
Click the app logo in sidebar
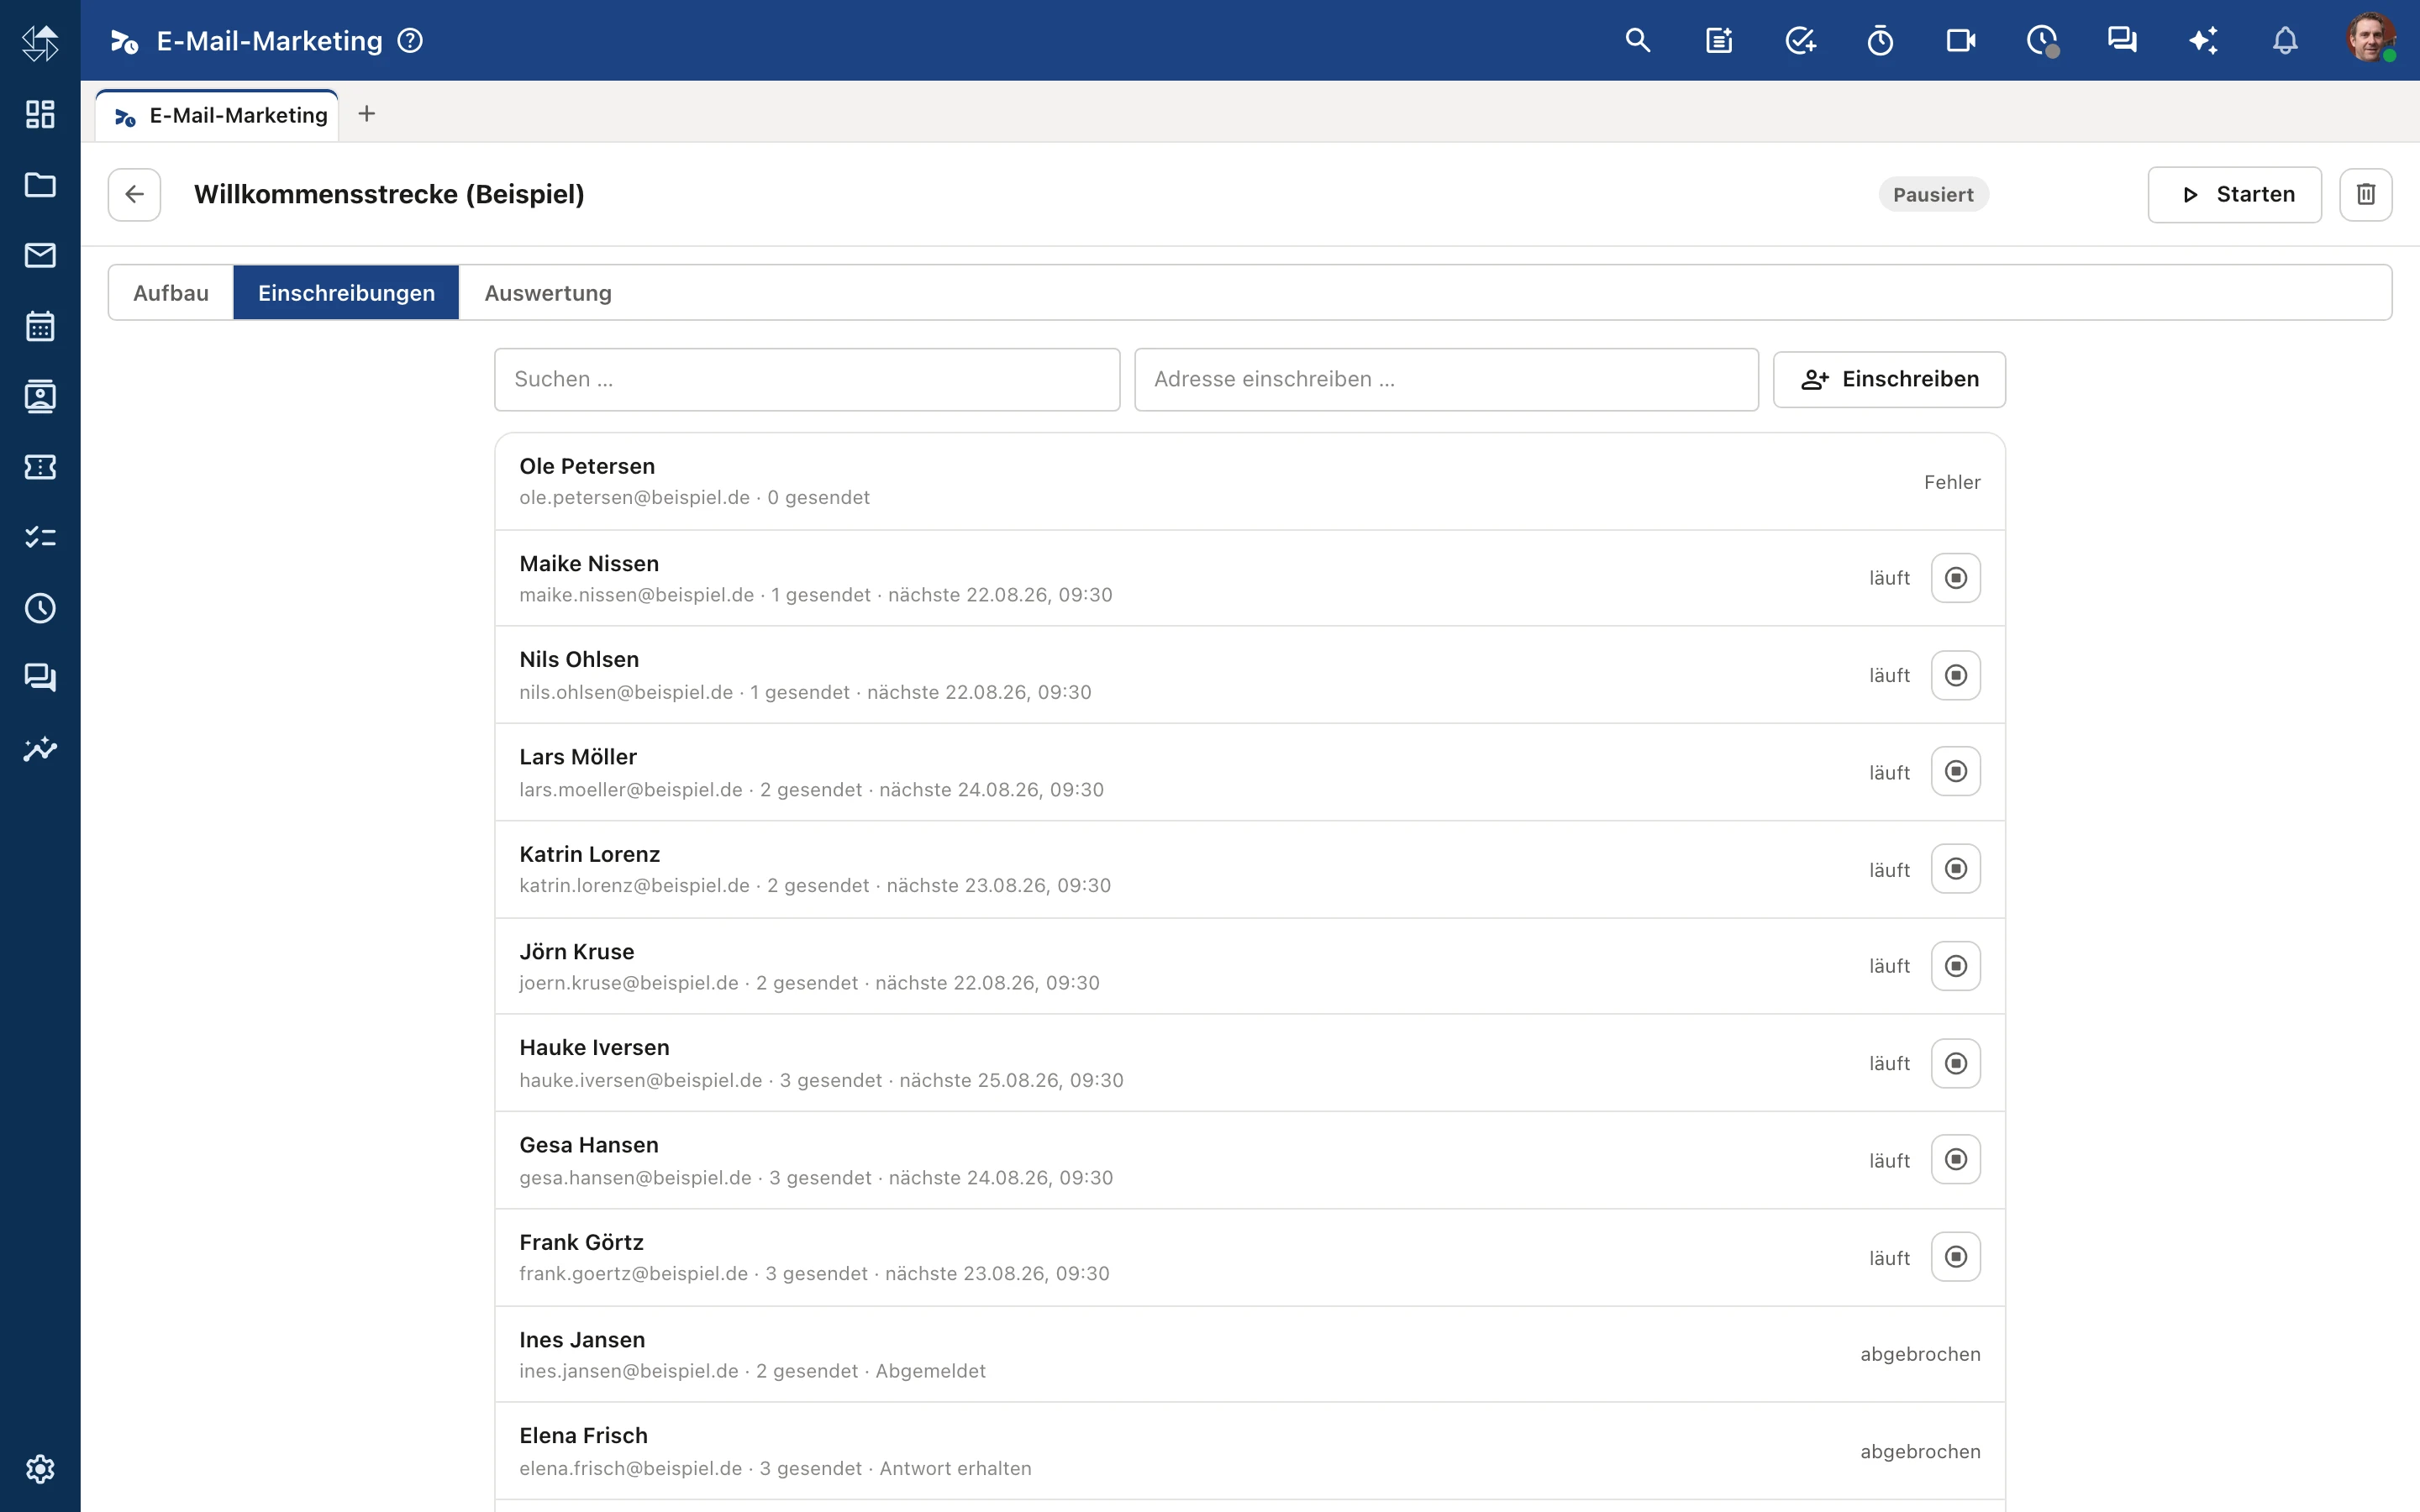pos(40,42)
